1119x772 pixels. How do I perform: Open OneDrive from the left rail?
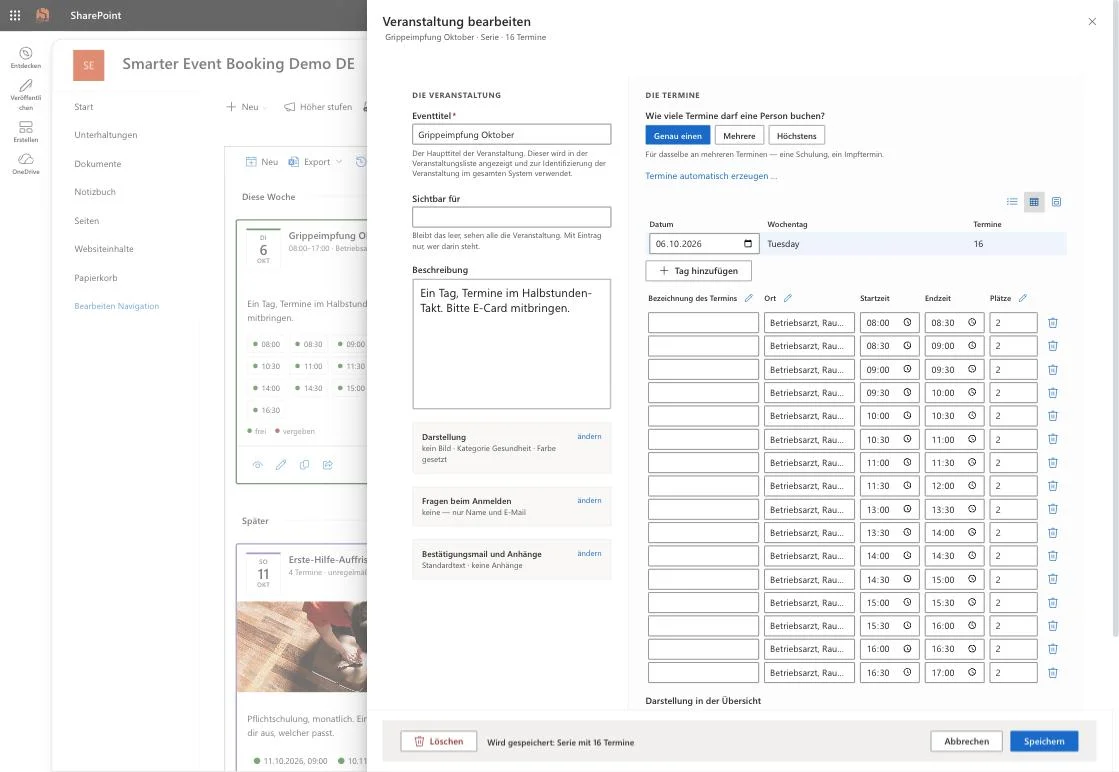(26, 163)
